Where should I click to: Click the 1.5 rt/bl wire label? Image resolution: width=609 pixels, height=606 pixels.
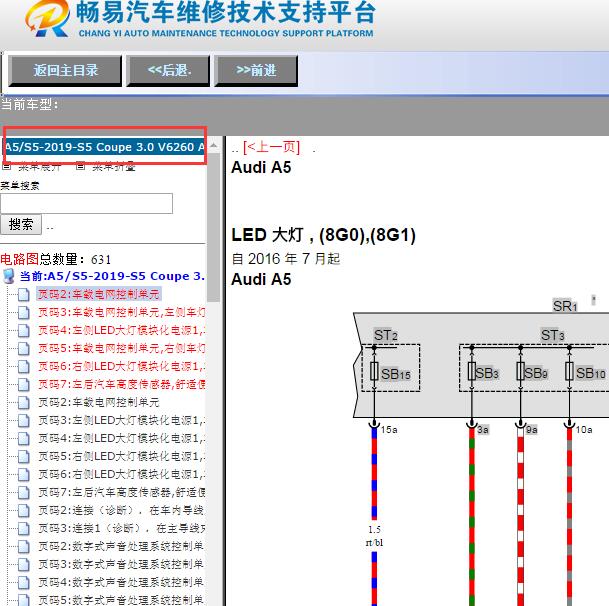click(x=374, y=536)
